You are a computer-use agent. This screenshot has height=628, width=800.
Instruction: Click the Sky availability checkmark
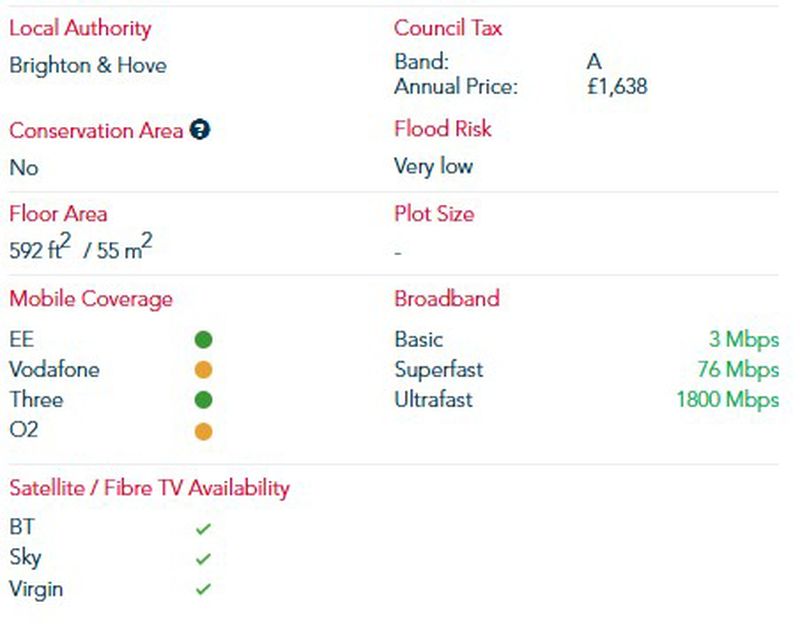pos(204,559)
